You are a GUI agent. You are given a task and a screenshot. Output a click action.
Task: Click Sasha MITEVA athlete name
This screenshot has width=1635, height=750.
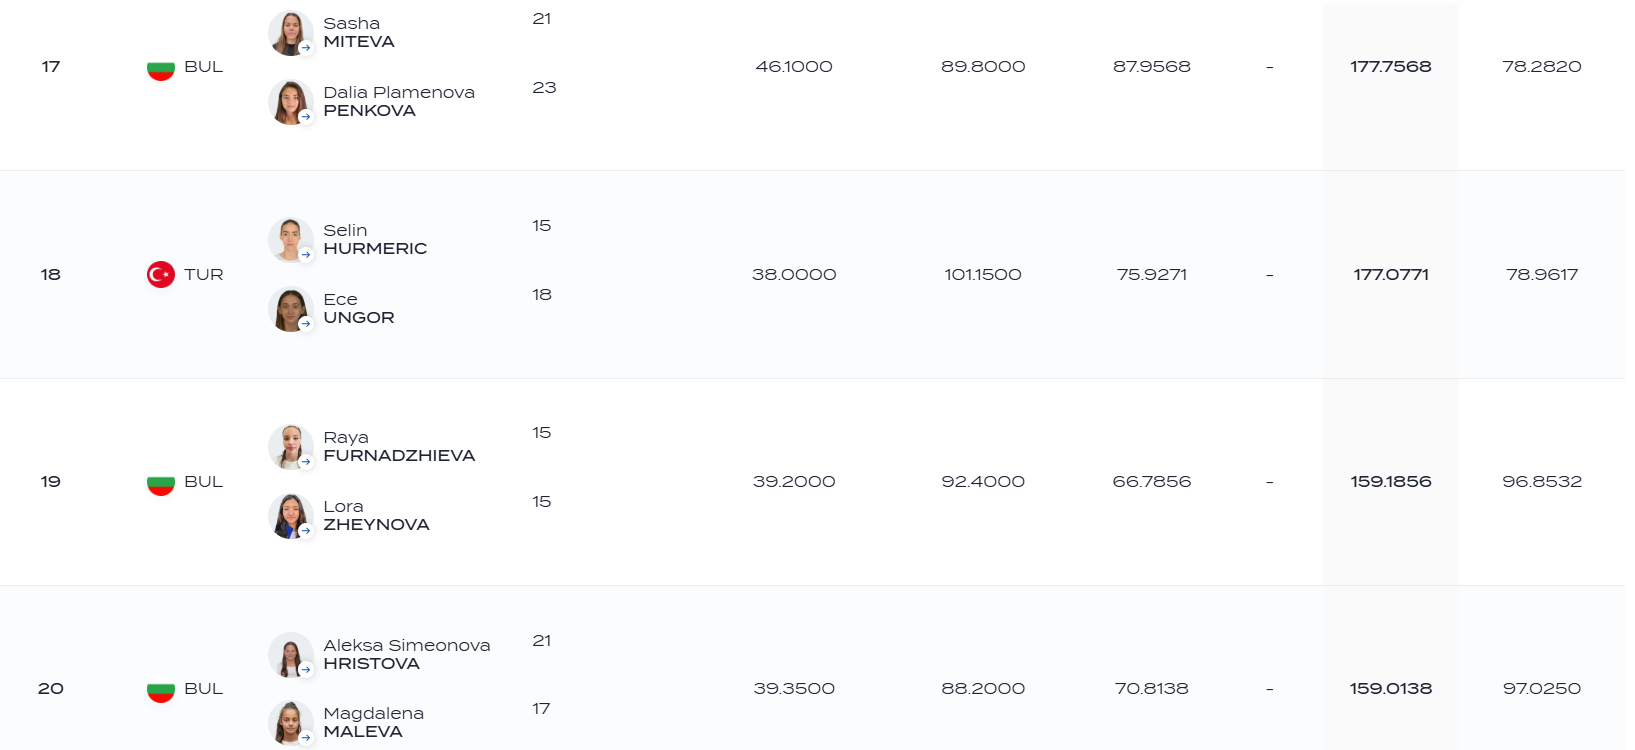(x=359, y=32)
